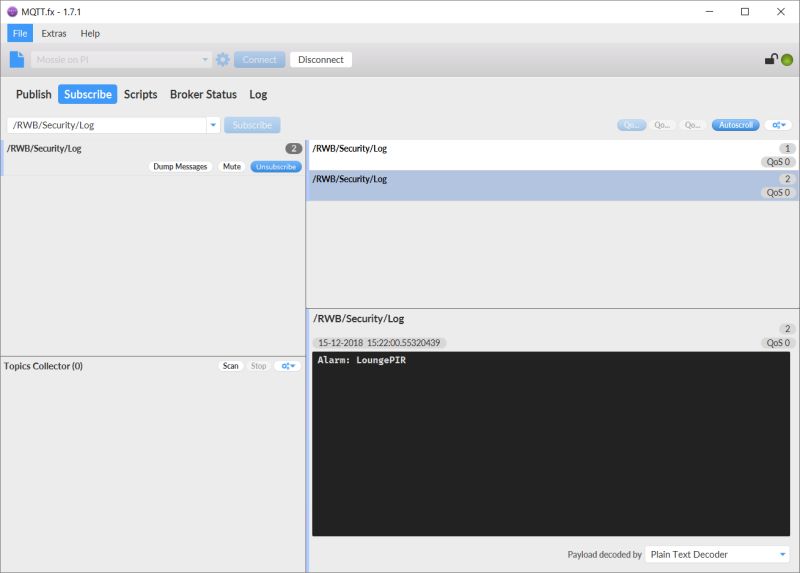Select message number 2 in received list
800x573 pixels.
click(x=553, y=186)
